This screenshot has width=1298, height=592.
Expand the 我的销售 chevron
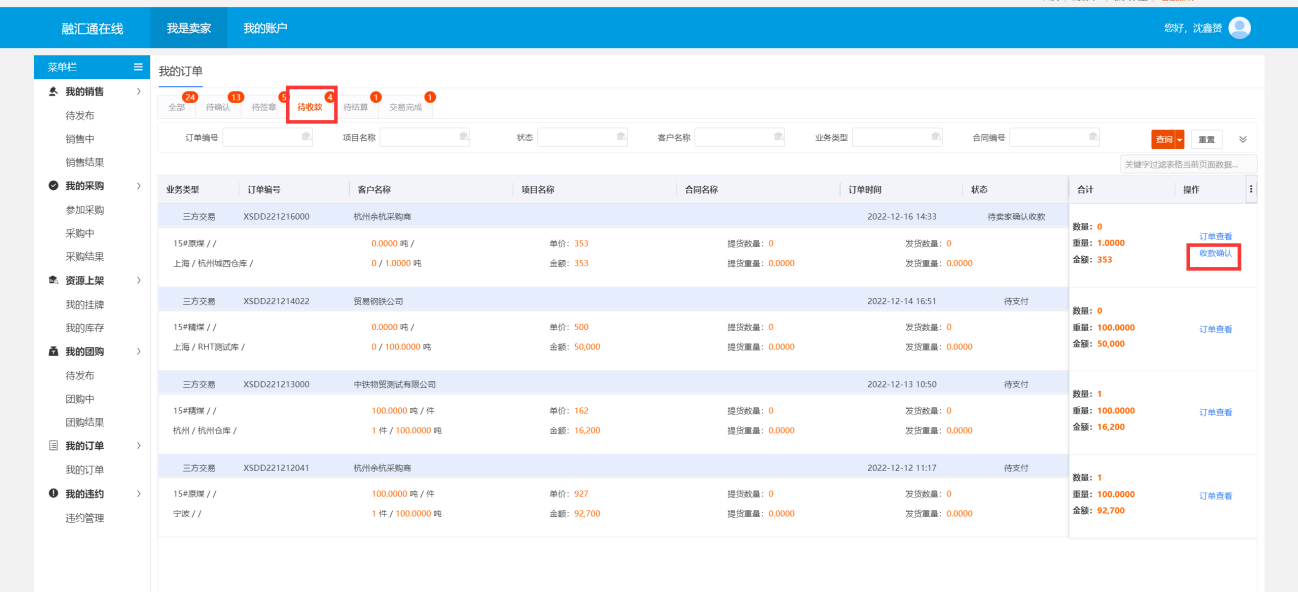[x=138, y=91]
